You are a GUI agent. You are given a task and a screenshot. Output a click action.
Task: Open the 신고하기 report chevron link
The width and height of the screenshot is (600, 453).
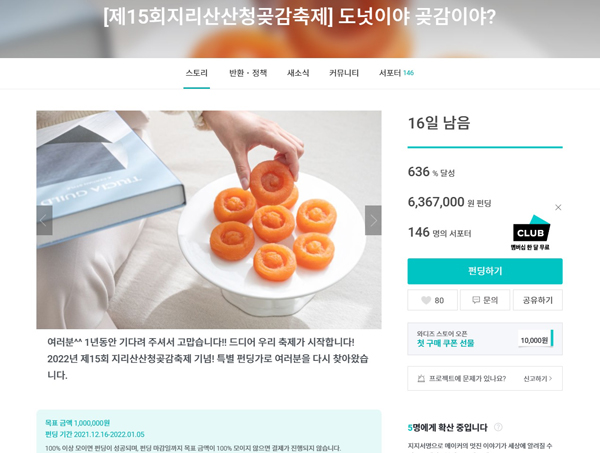pyautogui.click(x=538, y=378)
